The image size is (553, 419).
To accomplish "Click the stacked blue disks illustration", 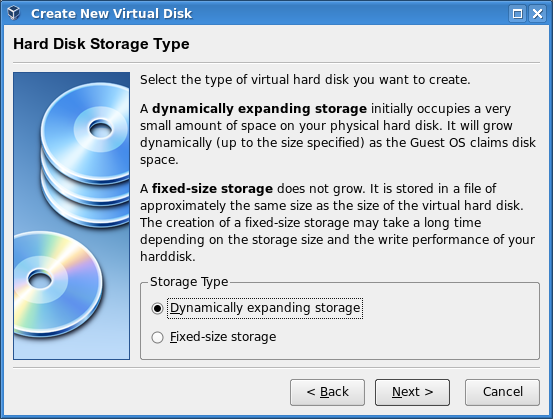I will pyautogui.click(x=85, y=155).
